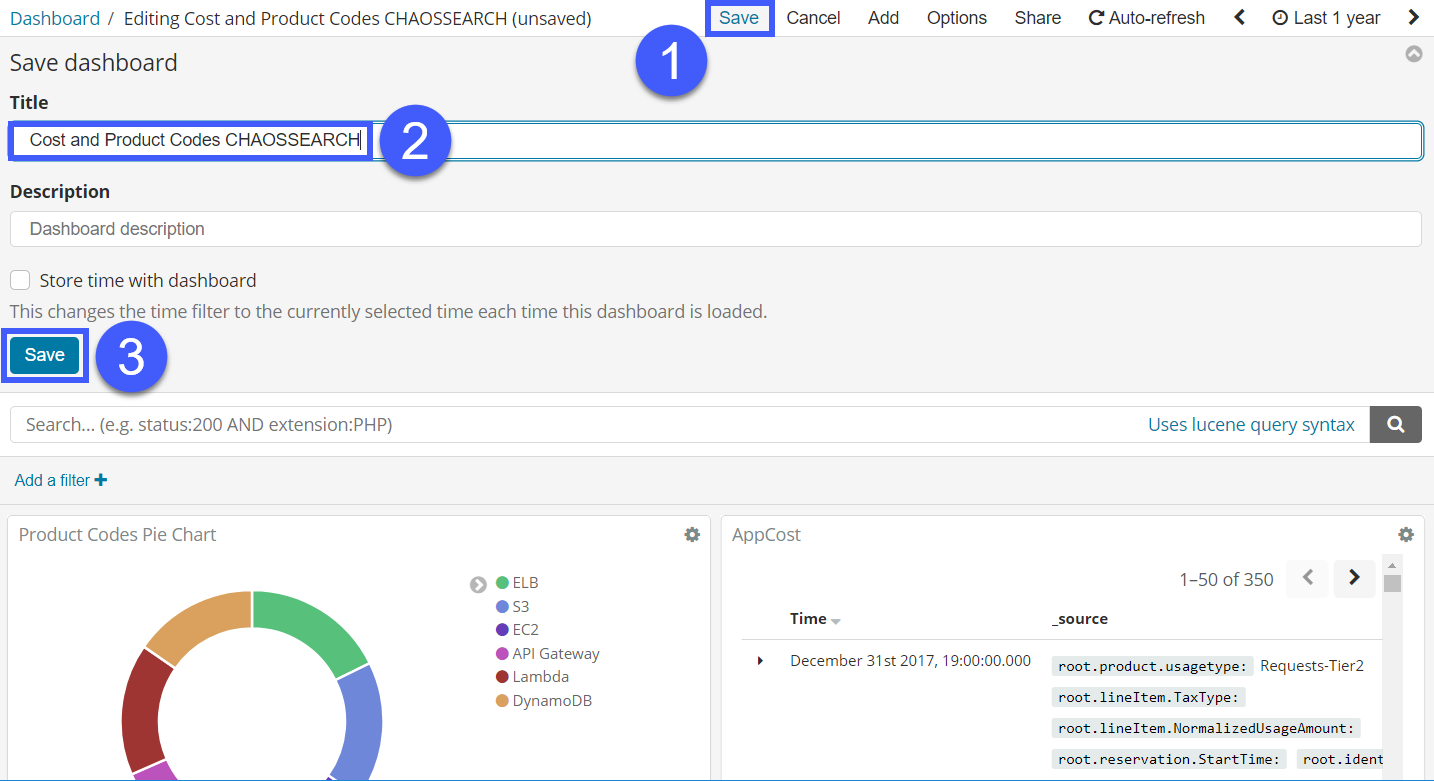Viewport: 1434px width, 781px height.
Task: Focus the dashboard Title input field
Action: [716, 140]
